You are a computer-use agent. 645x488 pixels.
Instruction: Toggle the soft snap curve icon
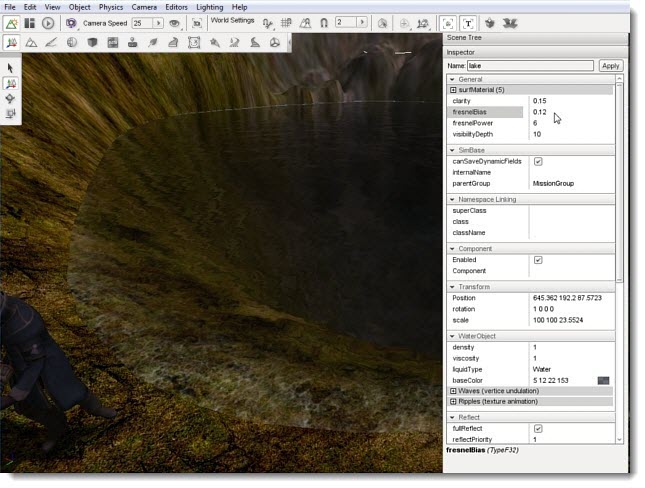268,23
